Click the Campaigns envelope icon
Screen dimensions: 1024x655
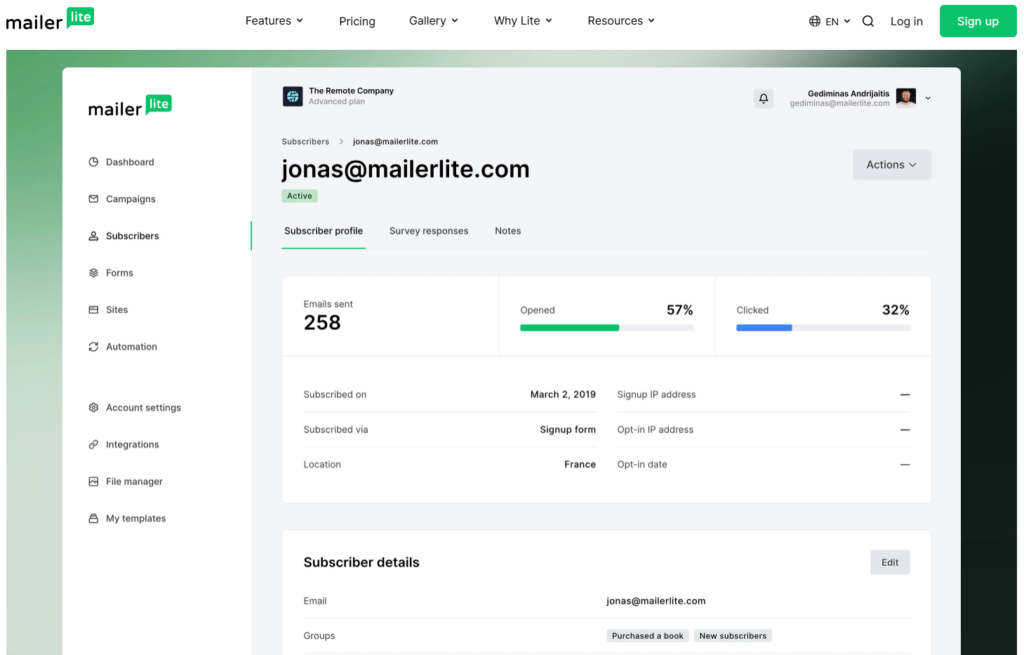tap(93, 199)
